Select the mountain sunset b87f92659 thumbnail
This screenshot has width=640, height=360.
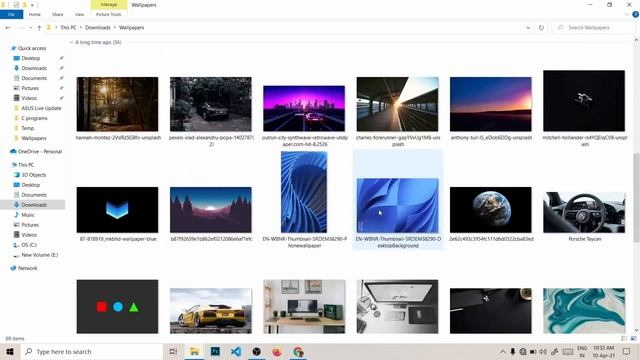click(211, 210)
